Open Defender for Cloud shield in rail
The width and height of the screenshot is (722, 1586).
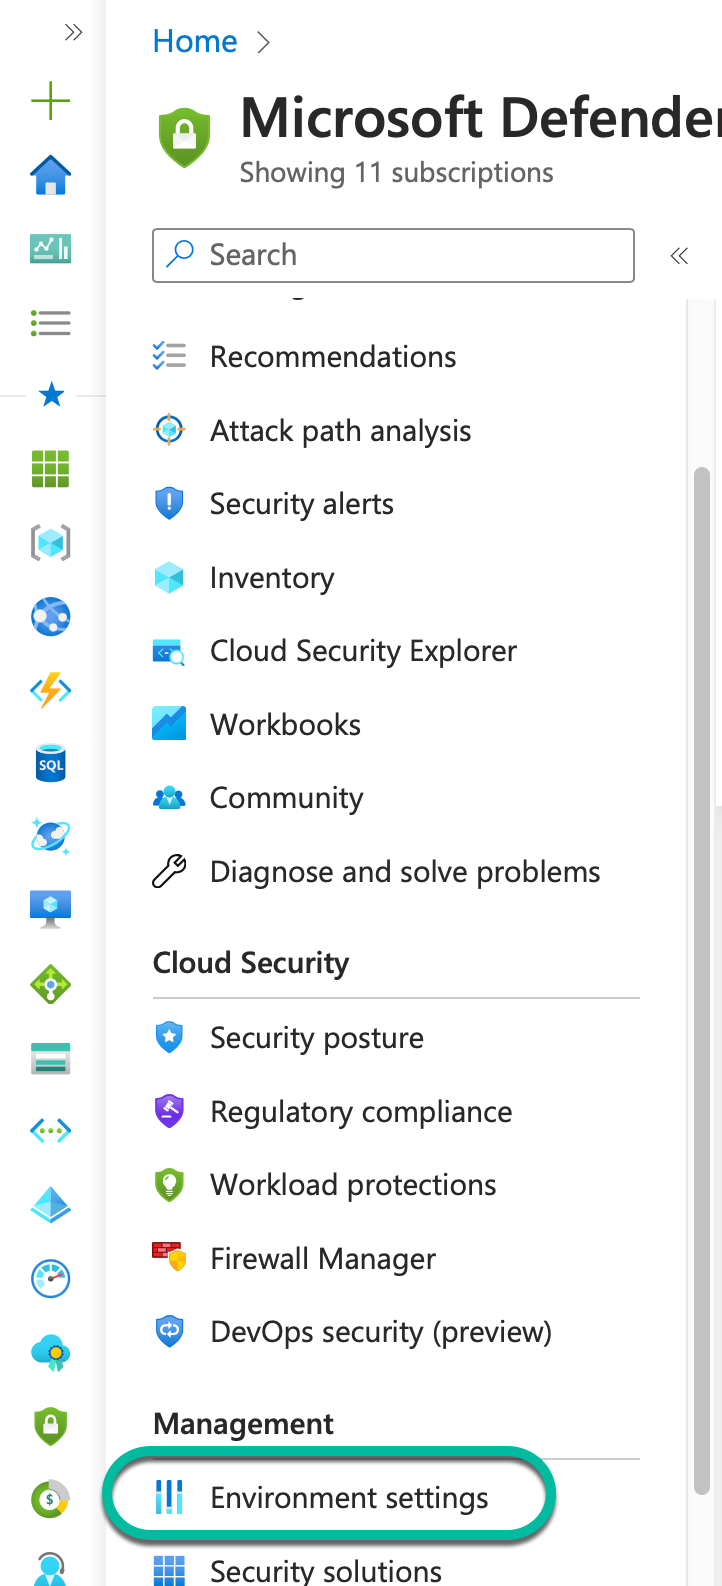pos(51,1426)
